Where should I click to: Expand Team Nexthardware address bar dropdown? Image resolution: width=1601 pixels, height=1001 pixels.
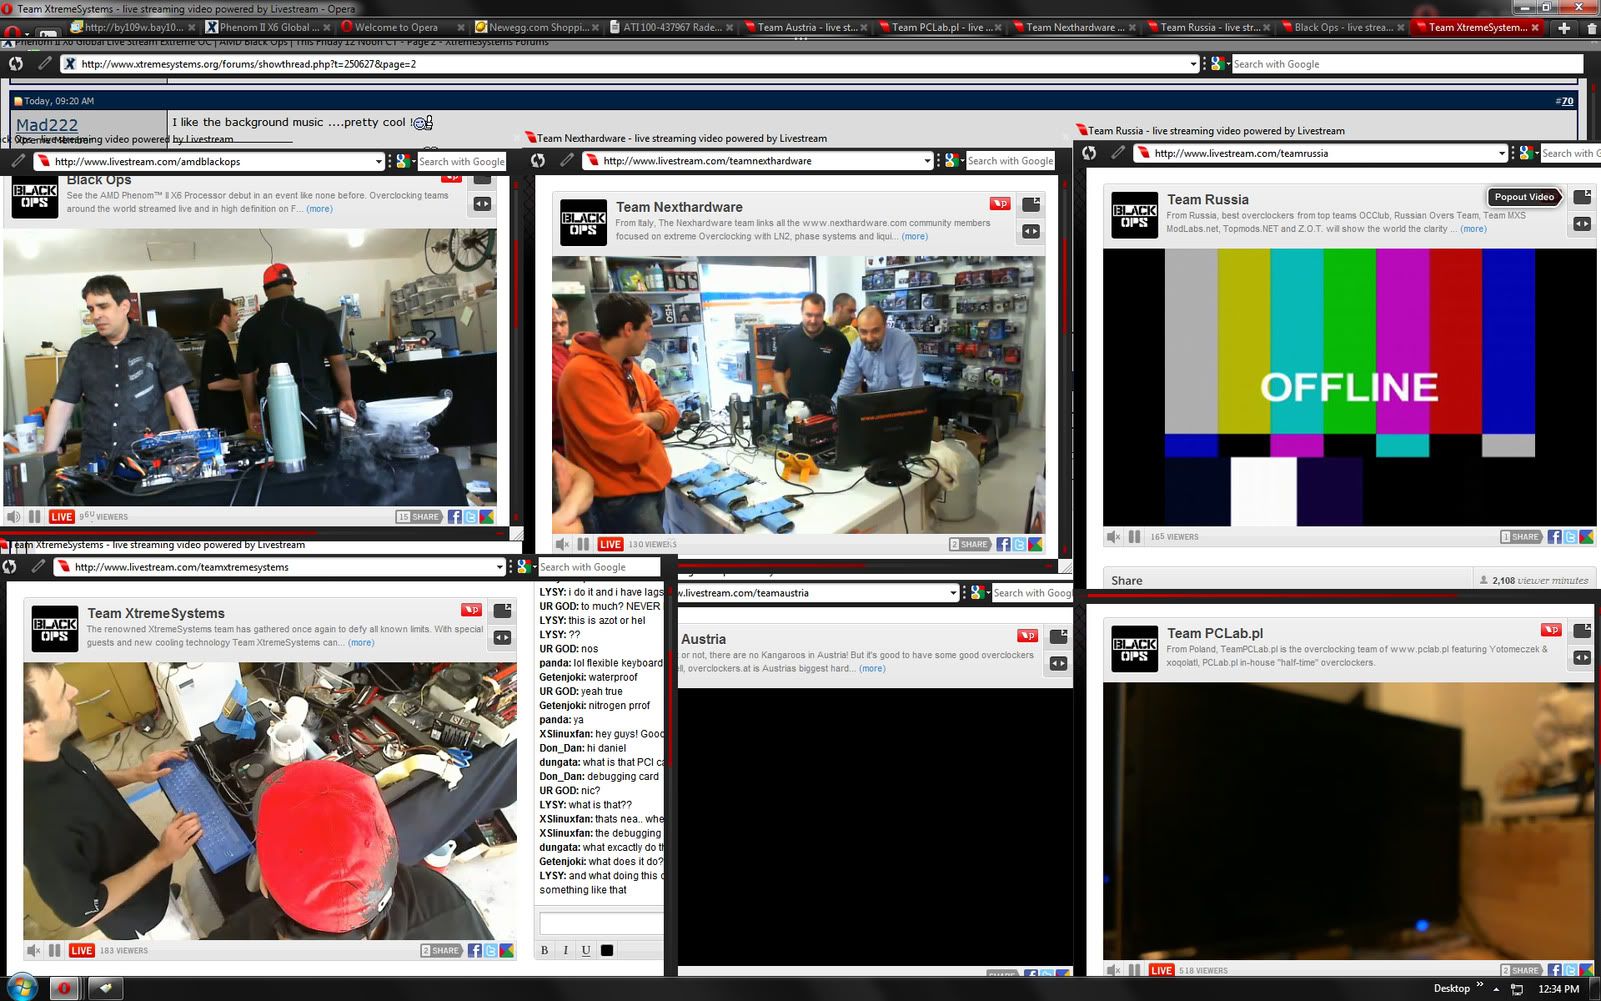click(927, 161)
